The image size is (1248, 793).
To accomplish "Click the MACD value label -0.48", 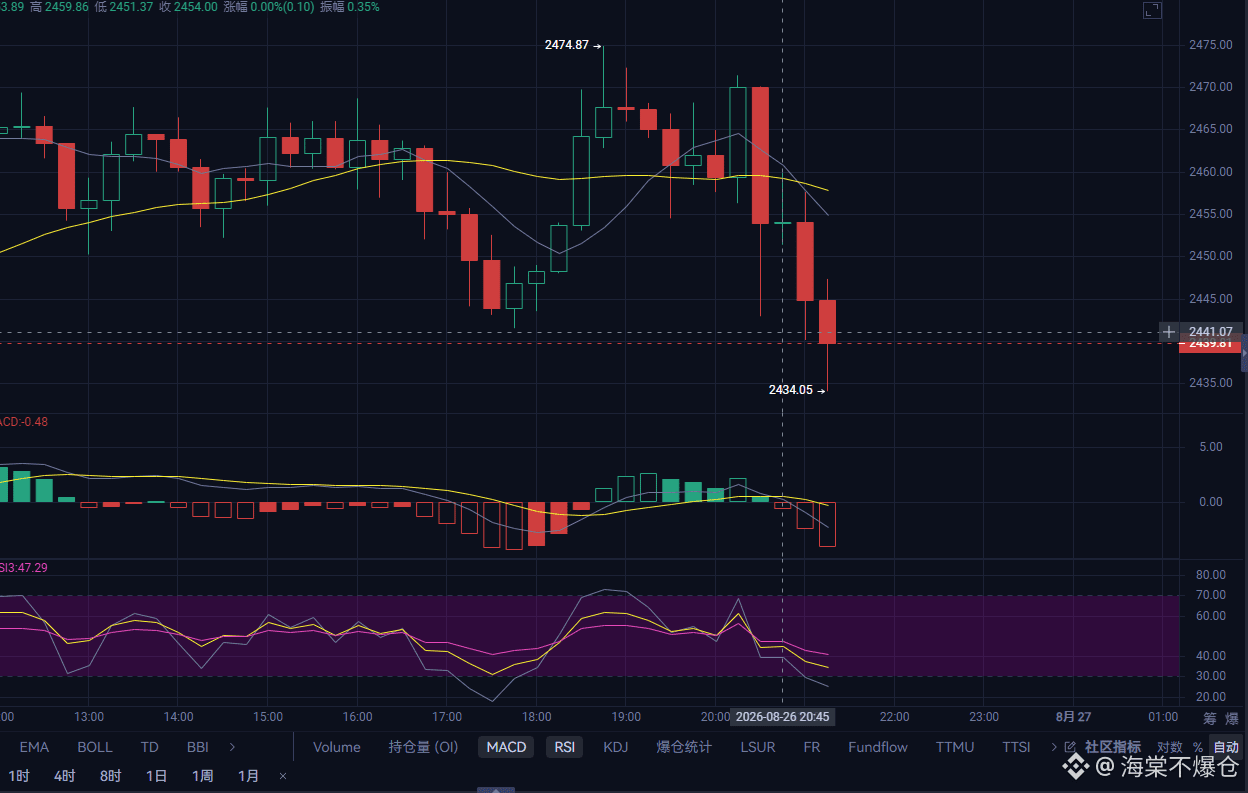I will pyautogui.click(x=24, y=422).
